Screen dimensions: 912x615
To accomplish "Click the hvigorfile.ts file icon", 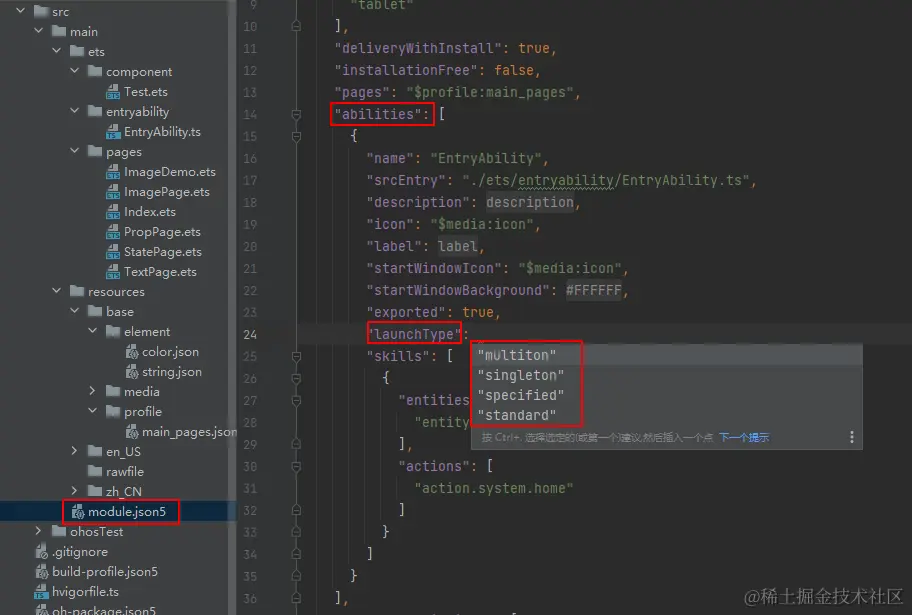I will tap(41, 592).
